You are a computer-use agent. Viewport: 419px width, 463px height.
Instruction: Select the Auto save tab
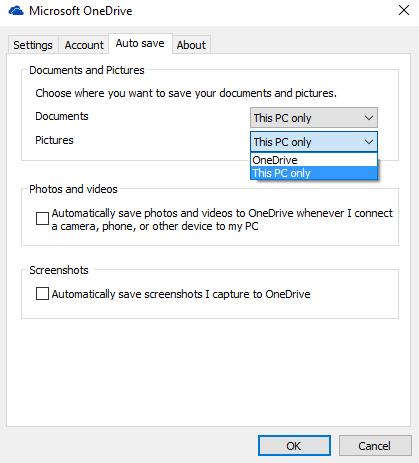140,43
